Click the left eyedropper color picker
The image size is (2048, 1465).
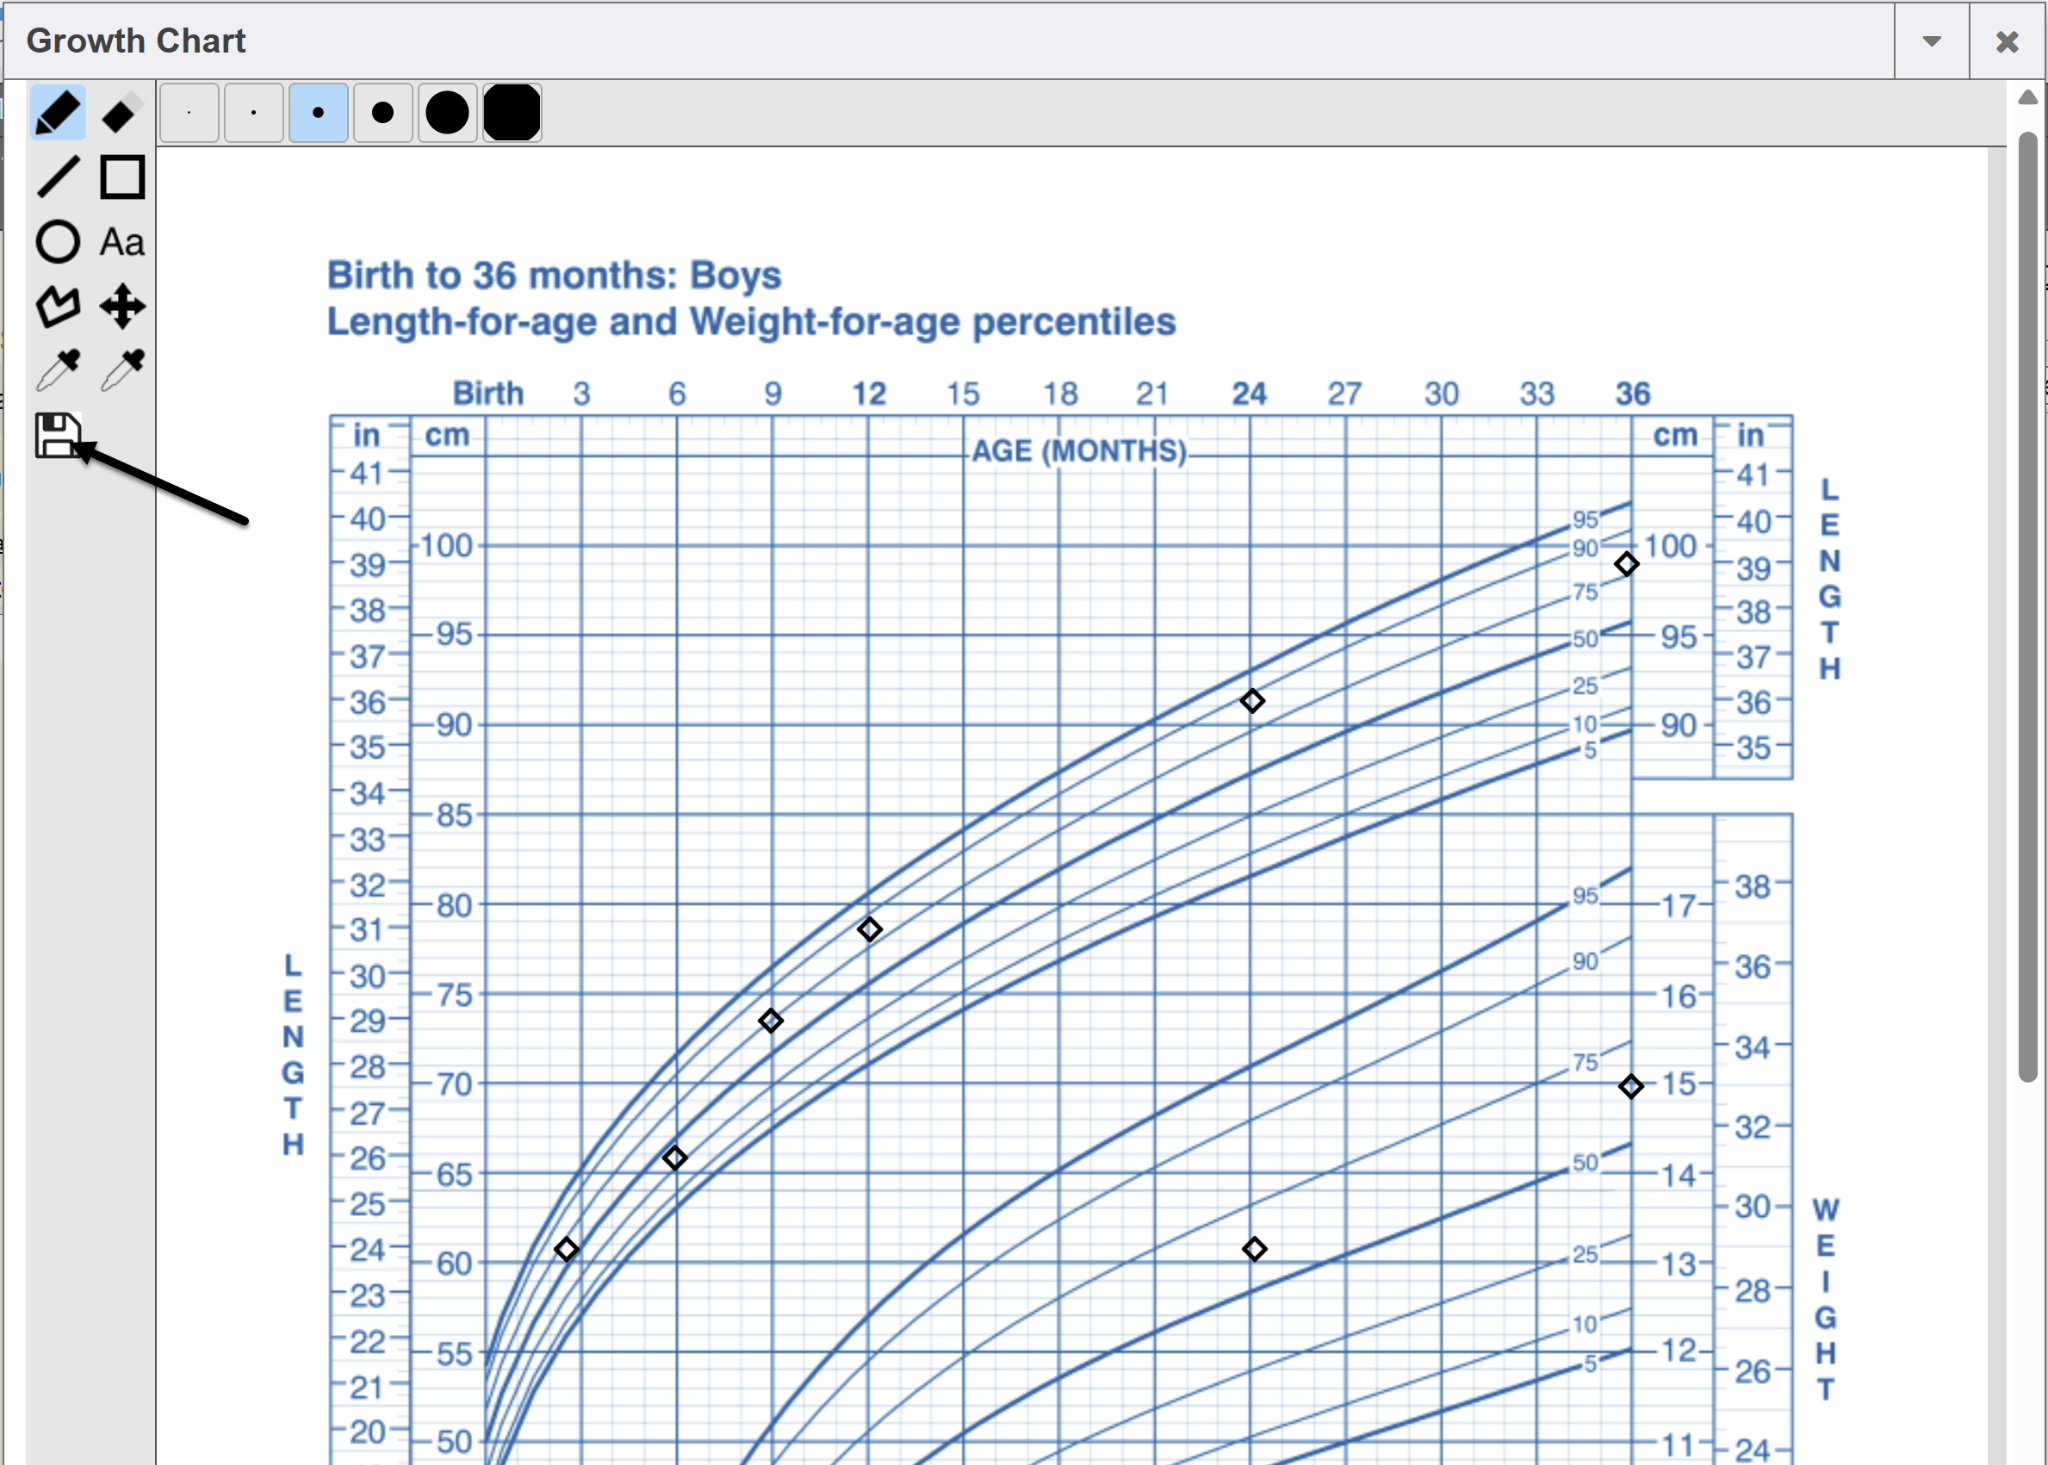[x=58, y=370]
